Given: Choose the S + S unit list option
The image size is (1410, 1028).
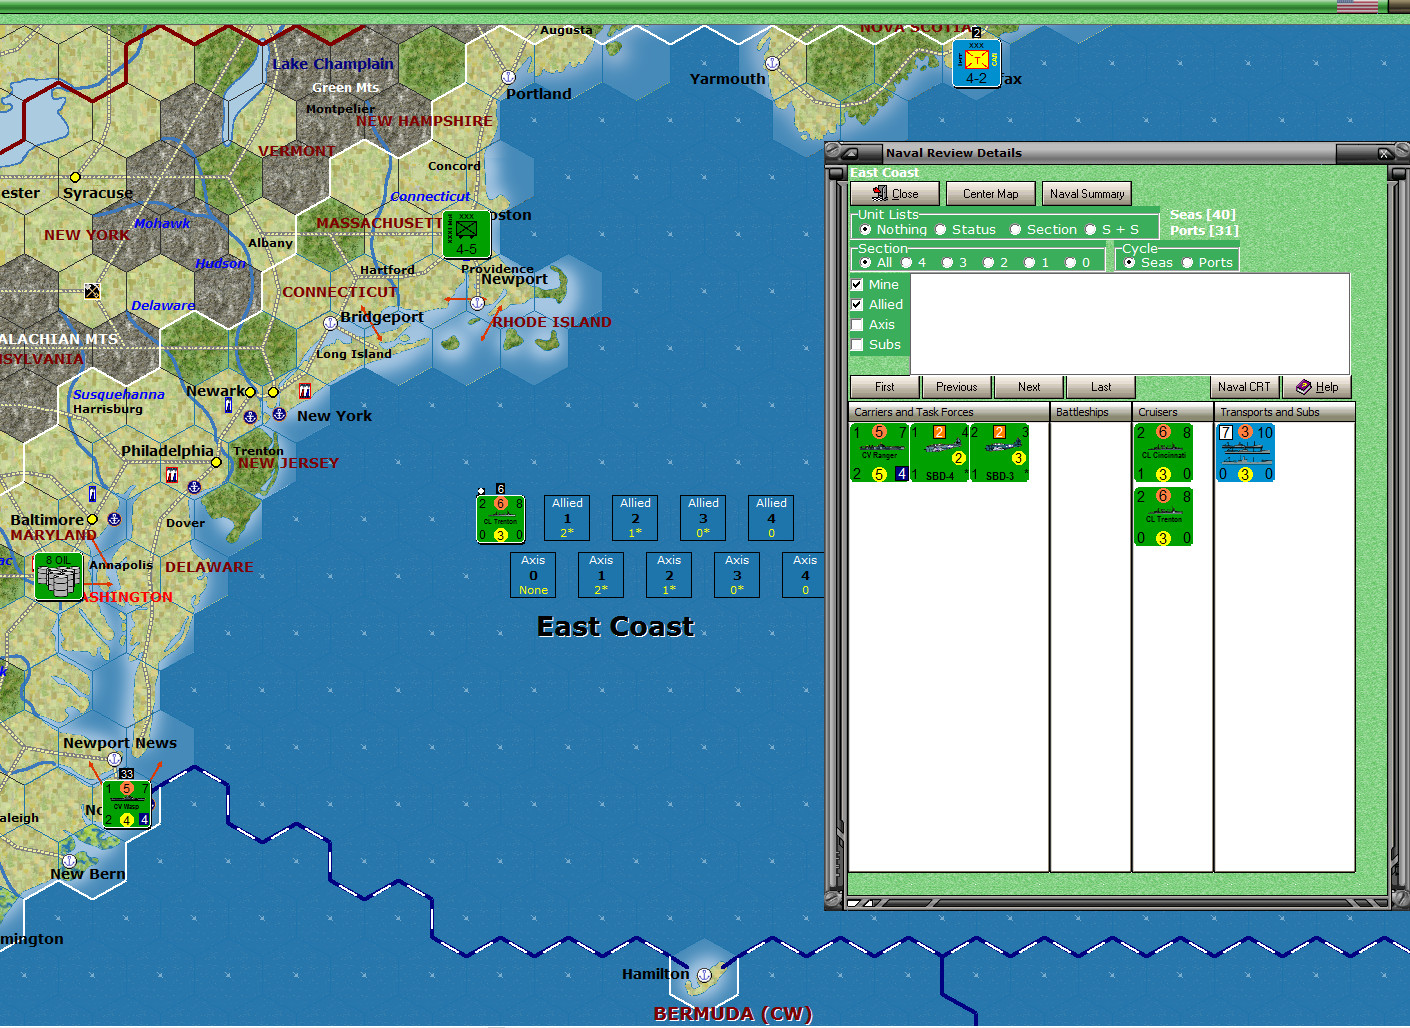Looking at the screenshot, I should (x=1091, y=230).
